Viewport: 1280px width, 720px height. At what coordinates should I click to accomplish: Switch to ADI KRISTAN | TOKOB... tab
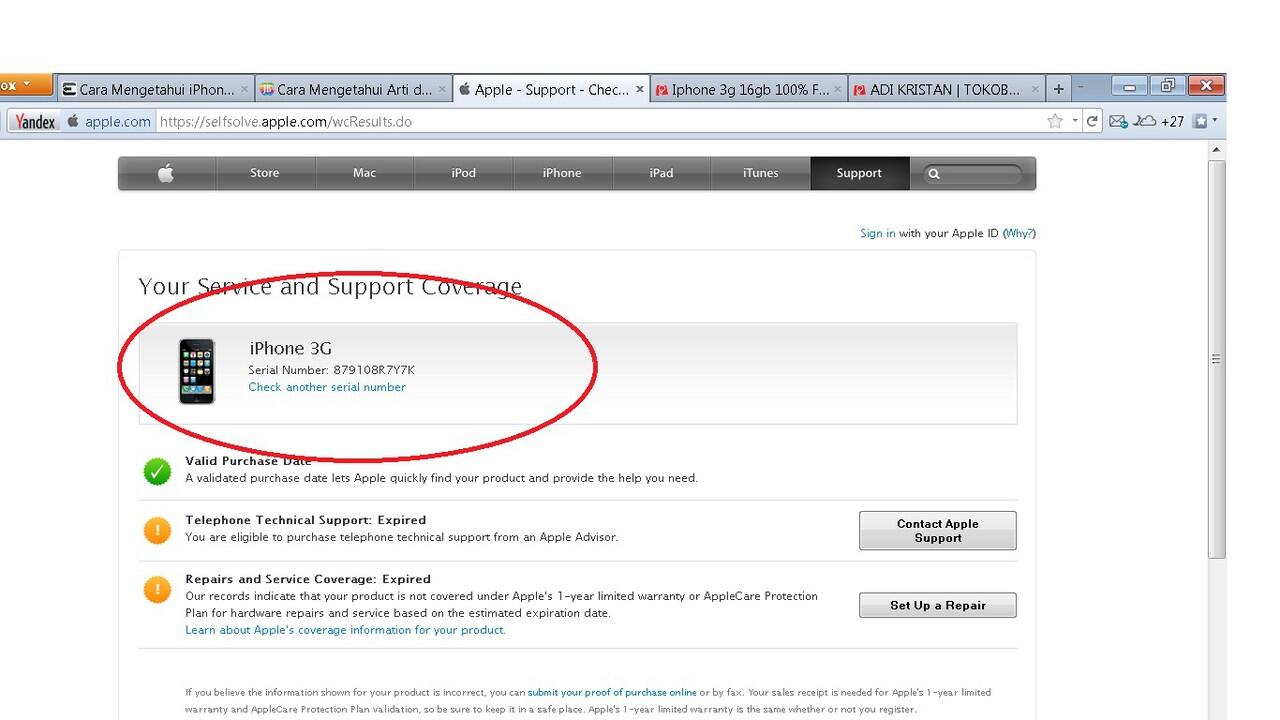tap(947, 89)
